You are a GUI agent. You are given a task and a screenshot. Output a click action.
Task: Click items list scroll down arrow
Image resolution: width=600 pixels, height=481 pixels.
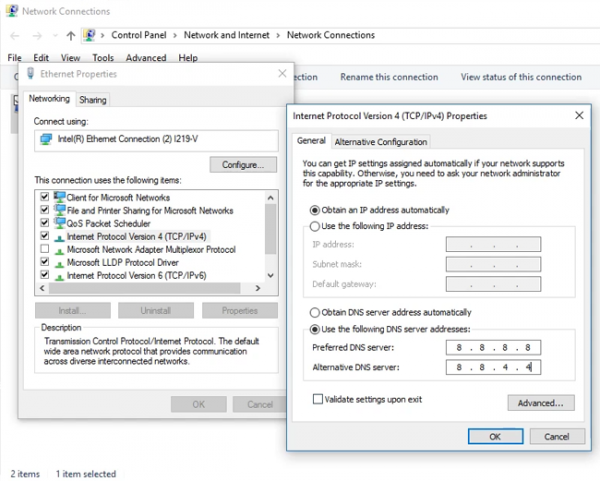271,275
